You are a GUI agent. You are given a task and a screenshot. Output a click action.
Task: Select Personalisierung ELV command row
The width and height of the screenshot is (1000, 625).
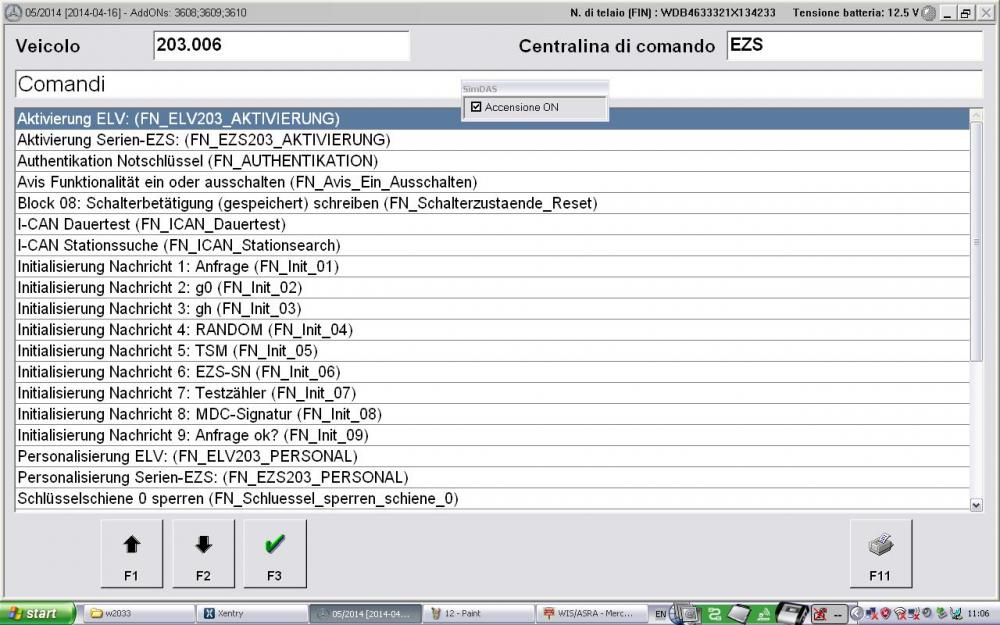tap(187, 456)
